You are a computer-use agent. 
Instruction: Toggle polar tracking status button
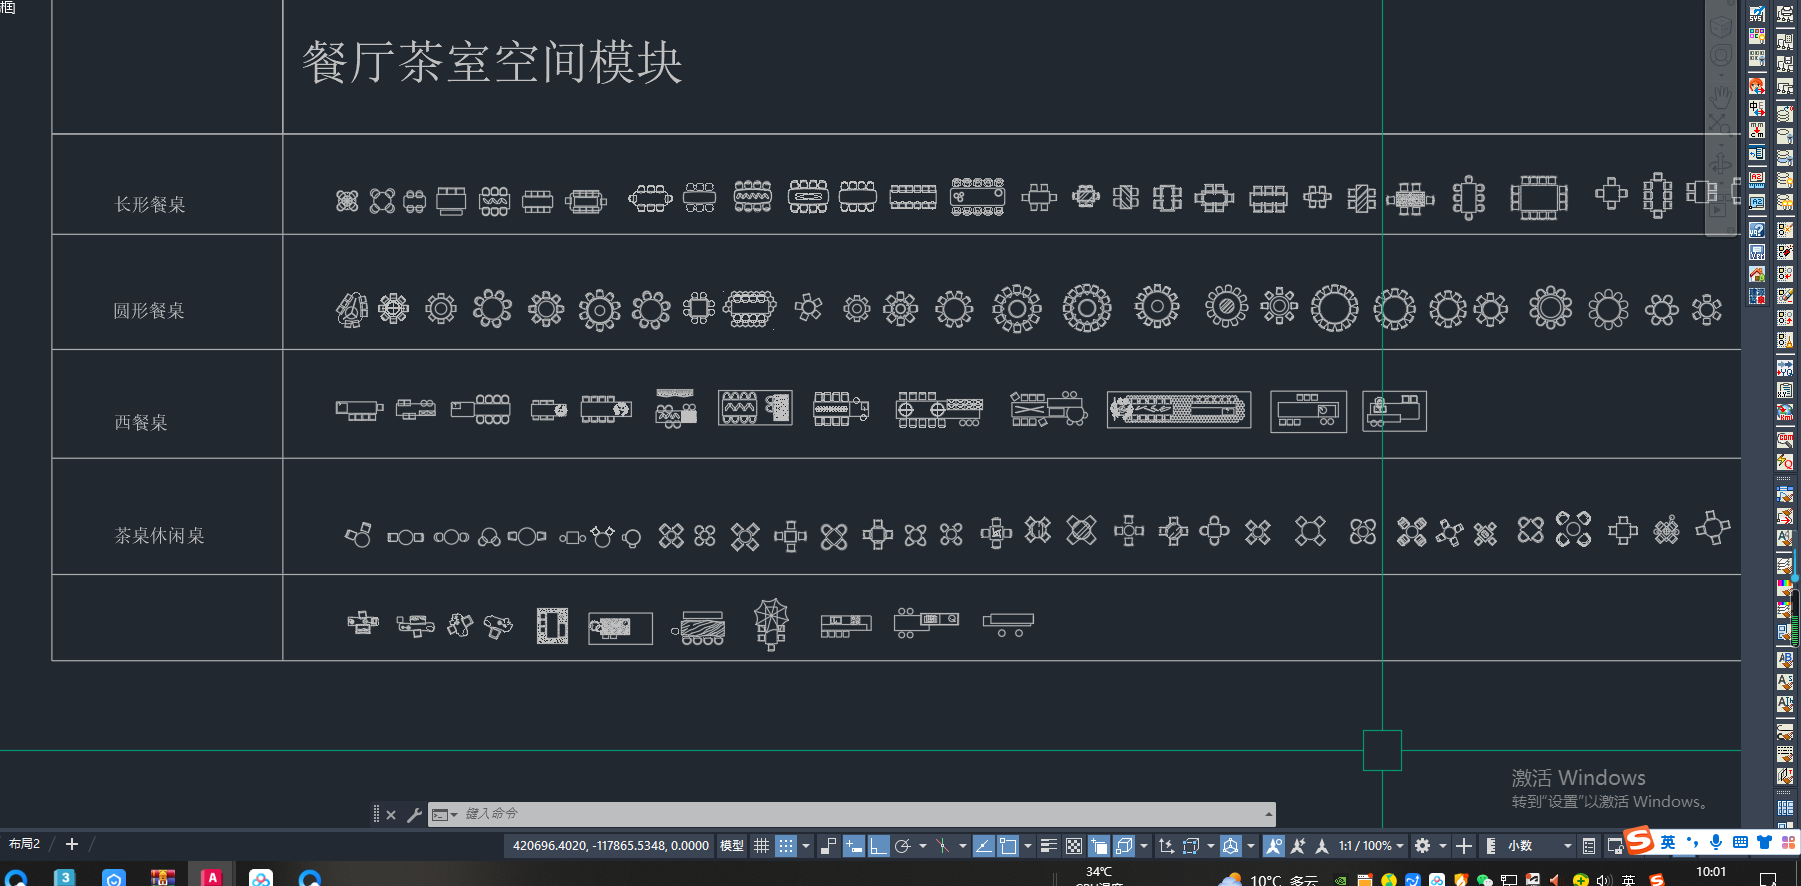tap(902, 846)
